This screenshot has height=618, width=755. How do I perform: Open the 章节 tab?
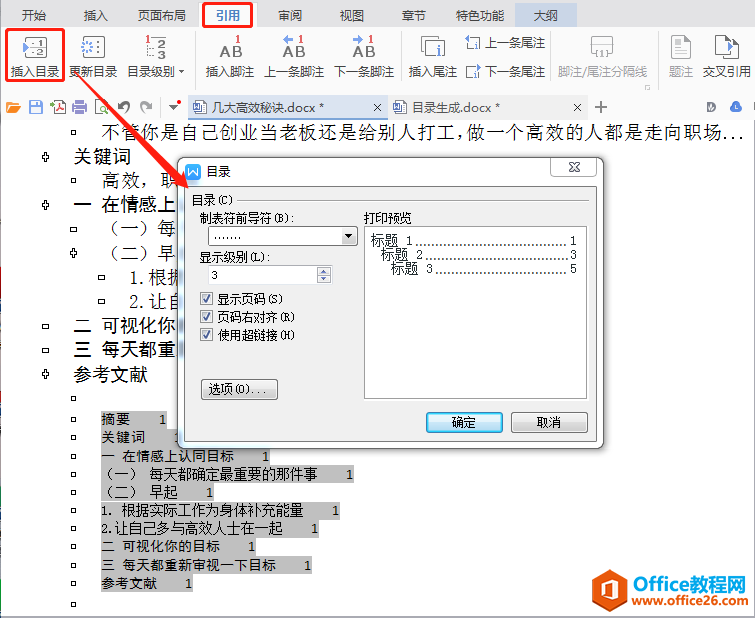click(414, 15)
